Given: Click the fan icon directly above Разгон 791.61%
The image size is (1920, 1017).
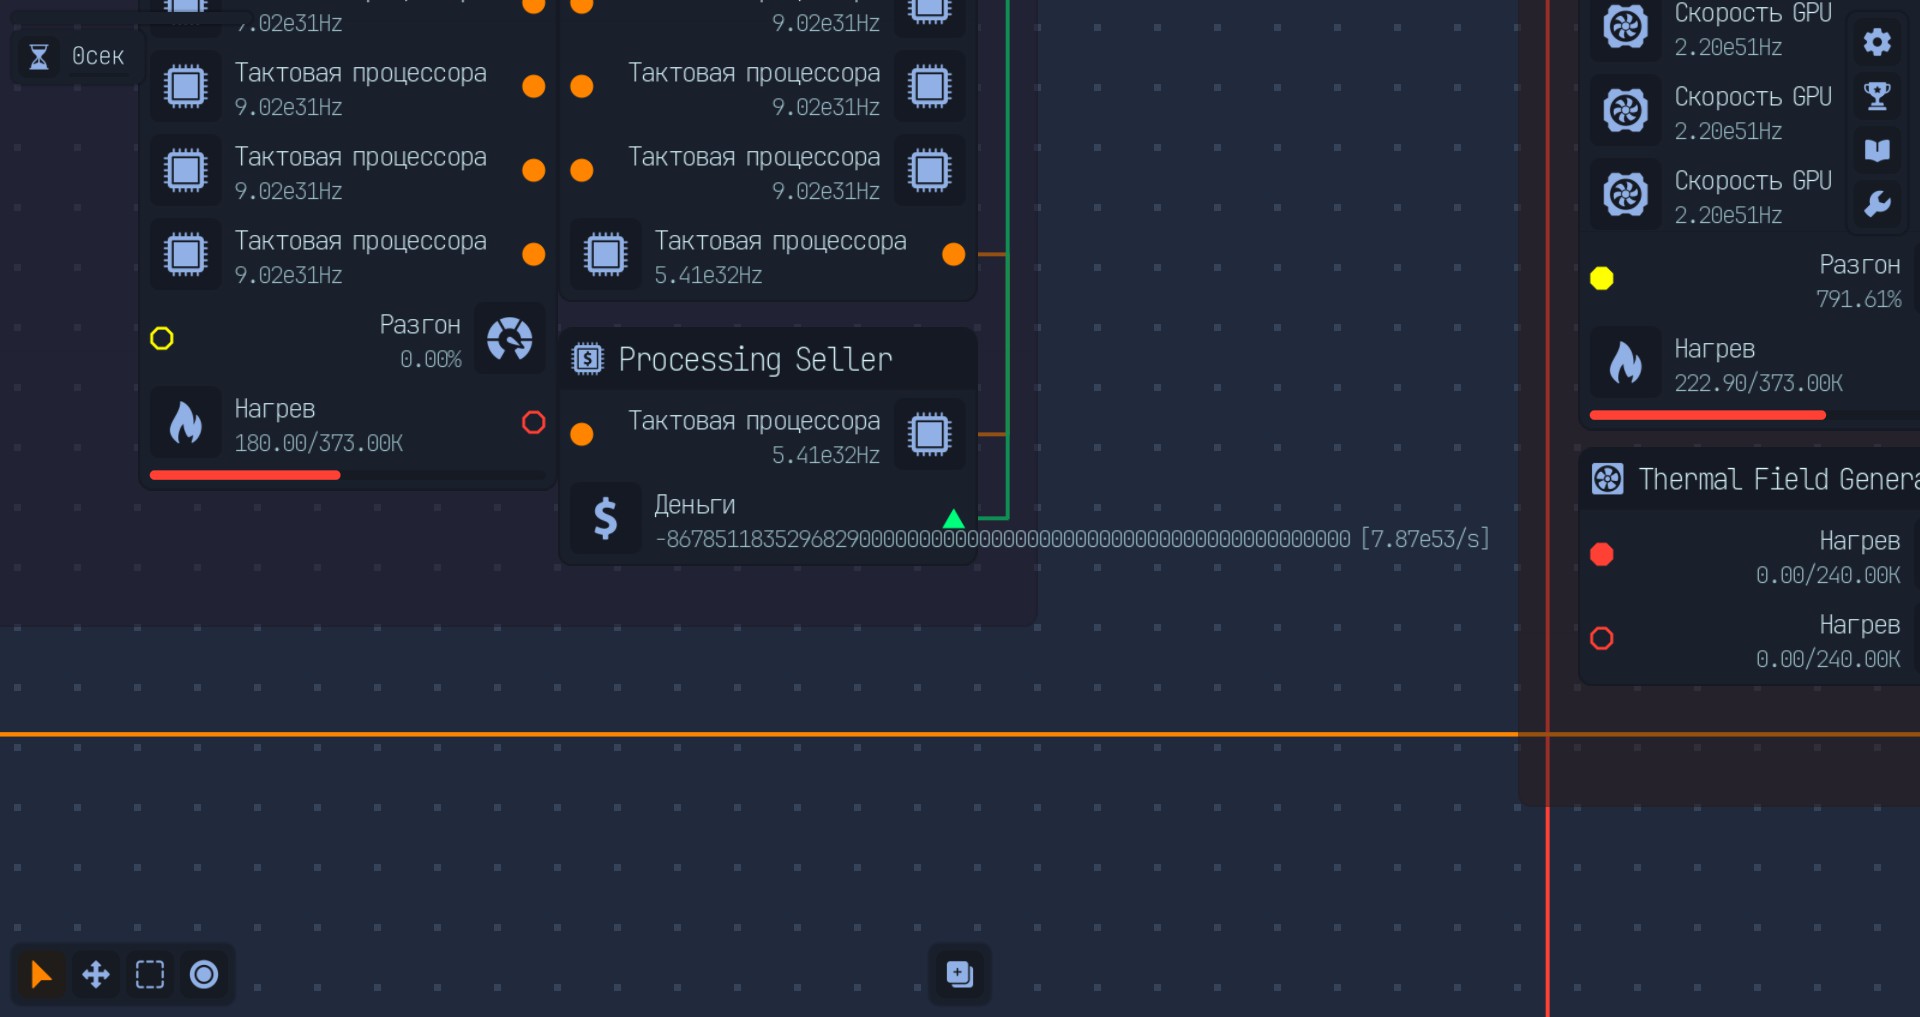Looking at the screenshot, I should click(1626, 194).
